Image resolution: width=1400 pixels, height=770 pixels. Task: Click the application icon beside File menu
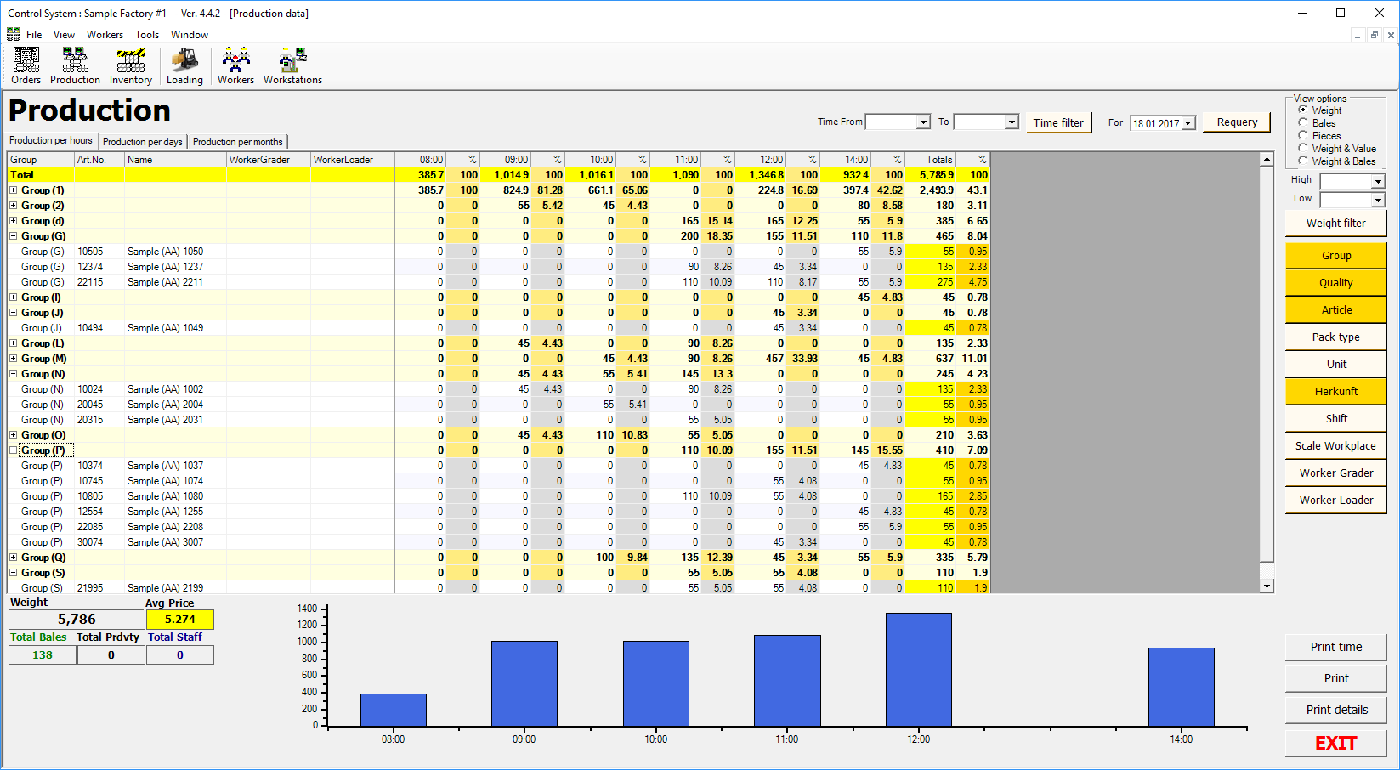13,34
